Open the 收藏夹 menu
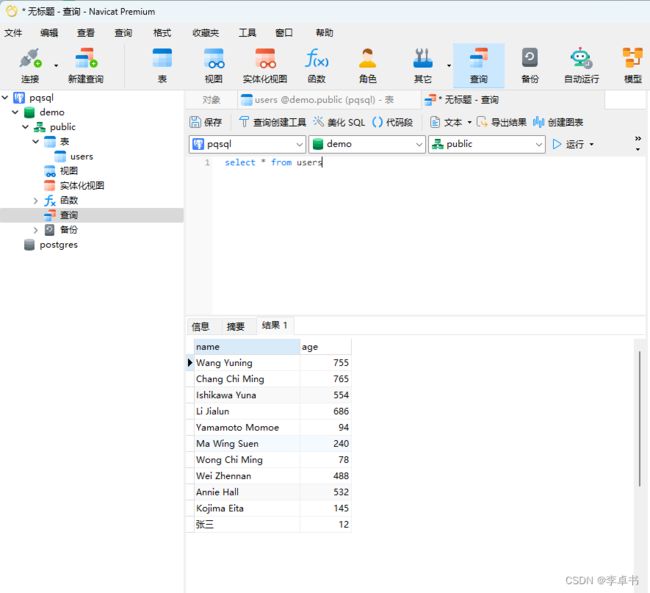 pyautogui.click(x=206, y=33)
